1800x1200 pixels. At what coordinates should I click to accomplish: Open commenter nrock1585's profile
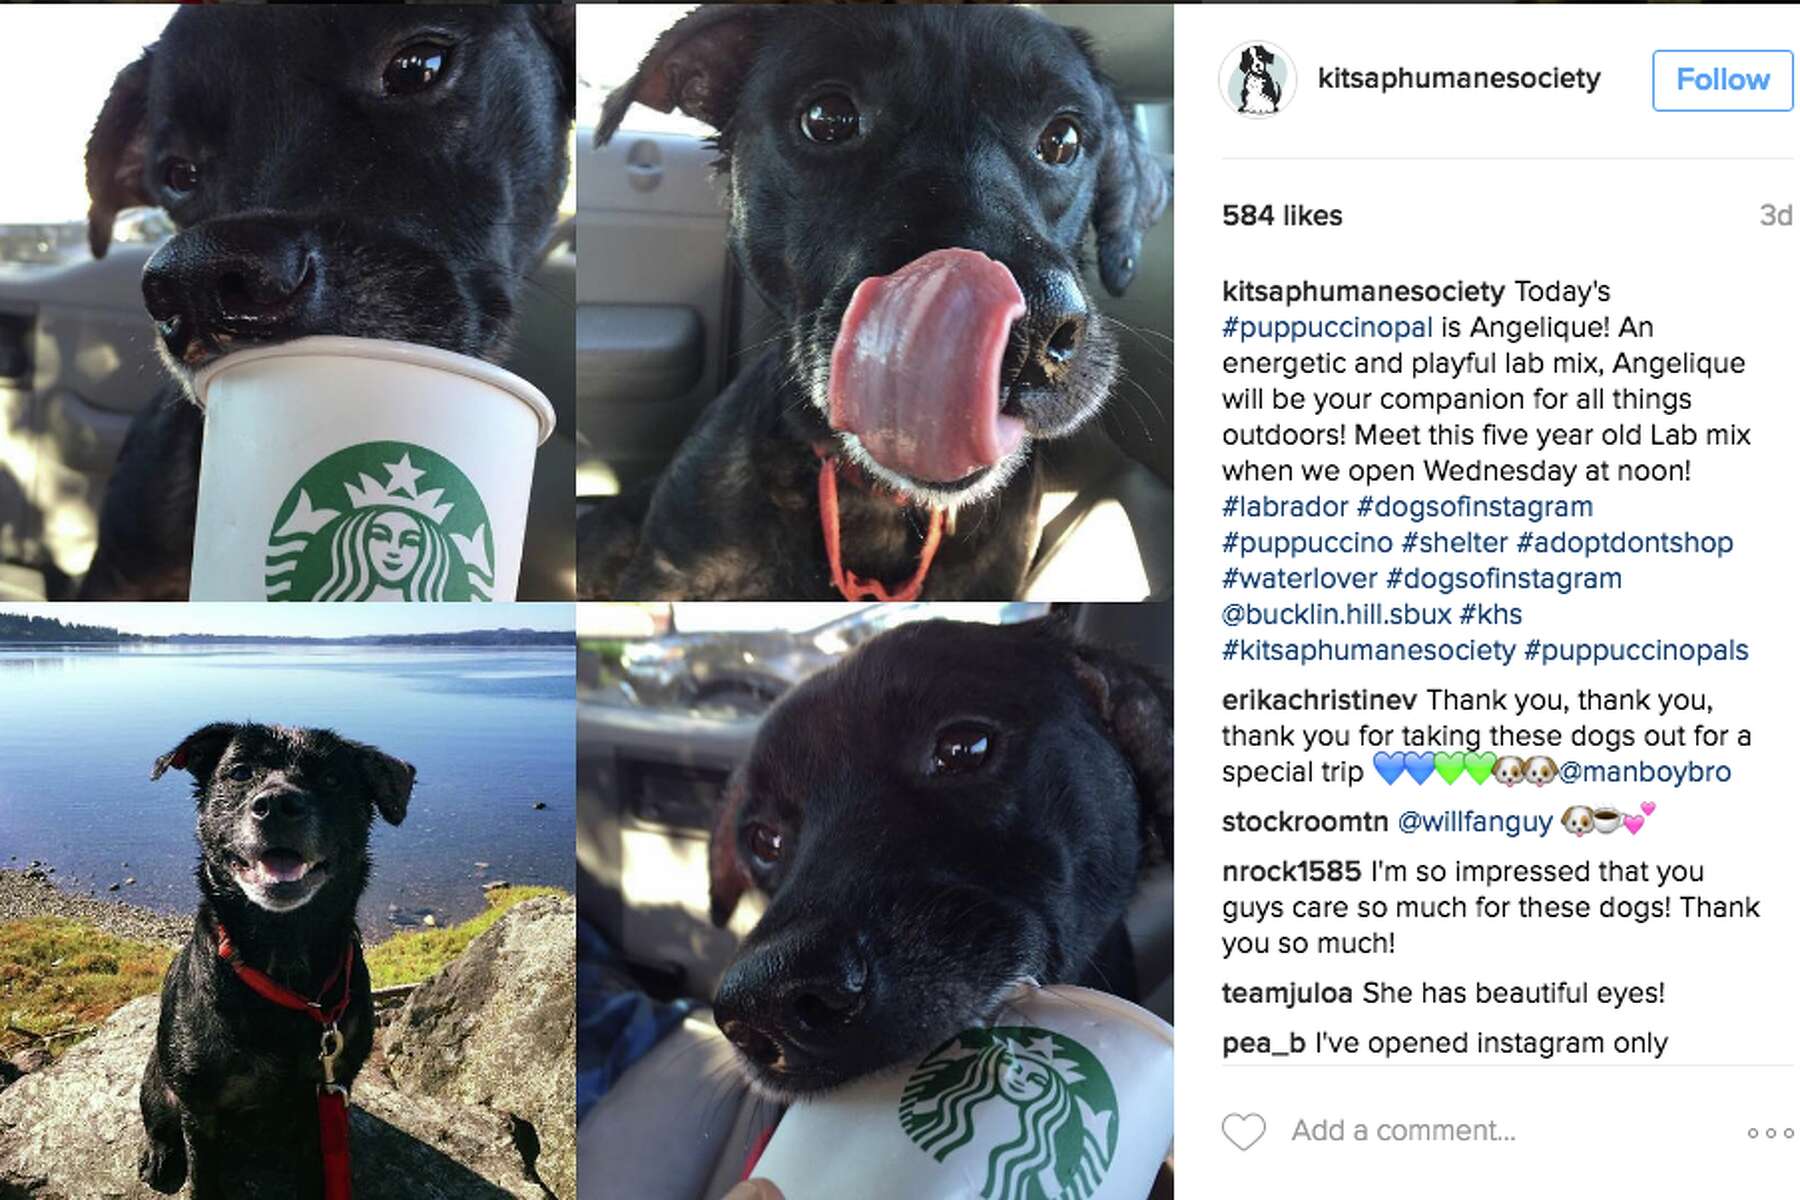[x=1291, y=872]
